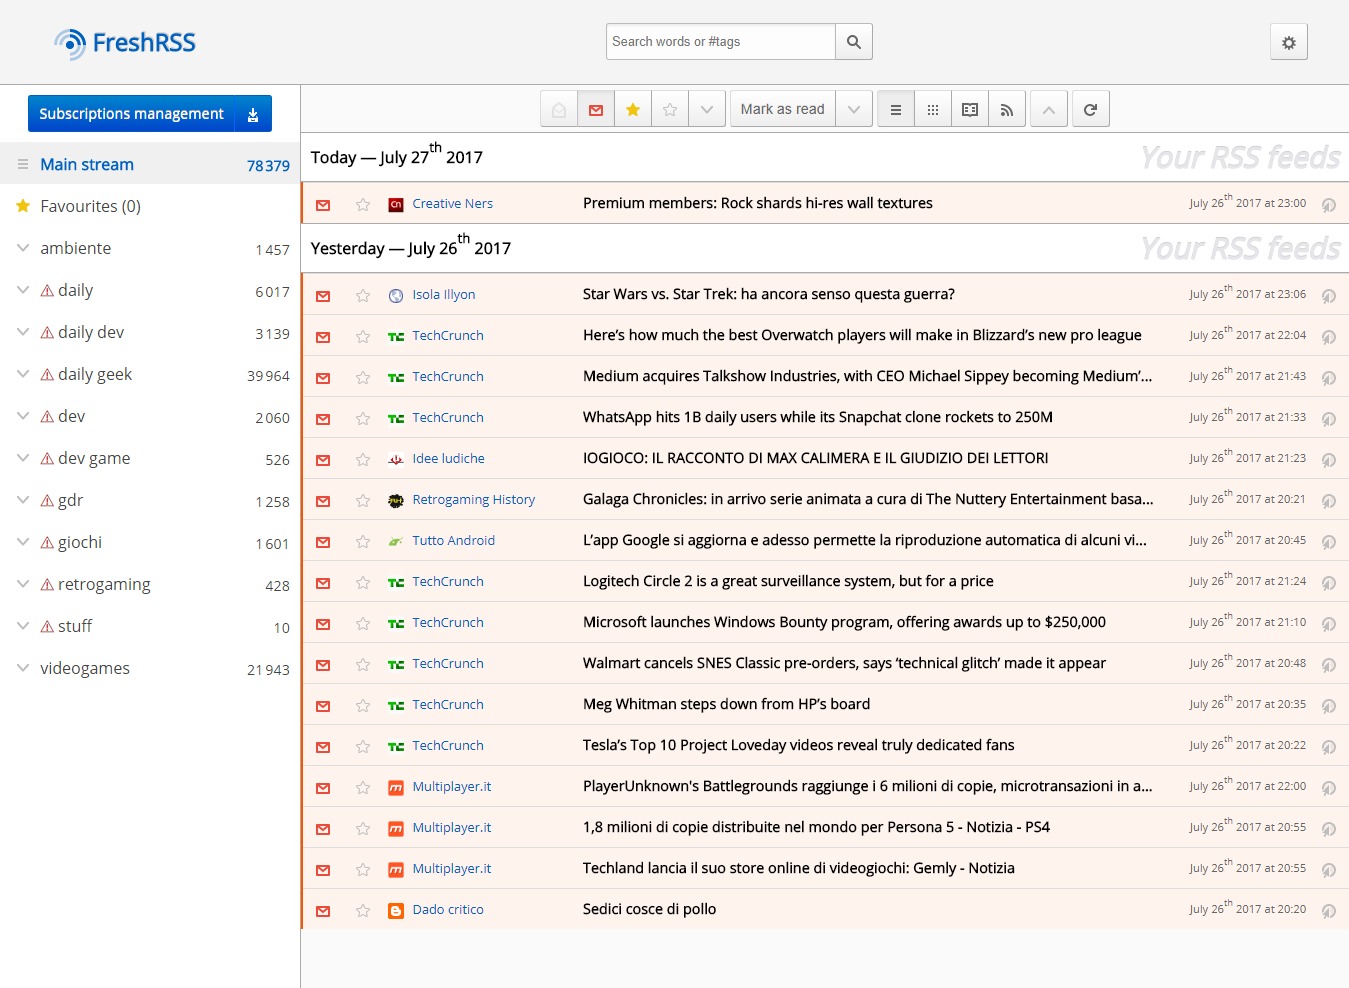
Task: Expand the dev game category chevron
Action: 23,458
